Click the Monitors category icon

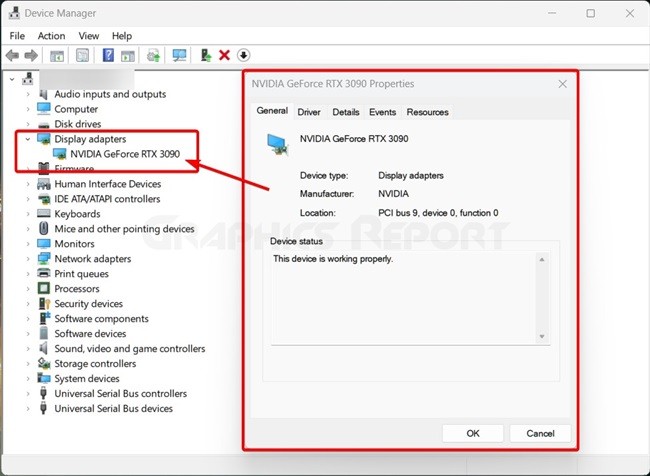point(44,243)
